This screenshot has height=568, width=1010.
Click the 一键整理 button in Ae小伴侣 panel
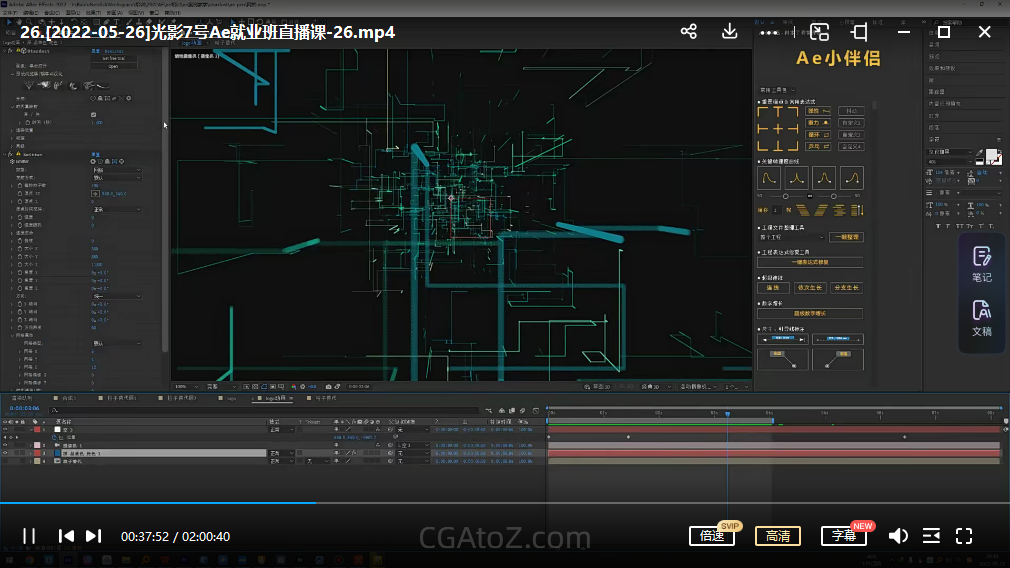[x=845, y=237]
